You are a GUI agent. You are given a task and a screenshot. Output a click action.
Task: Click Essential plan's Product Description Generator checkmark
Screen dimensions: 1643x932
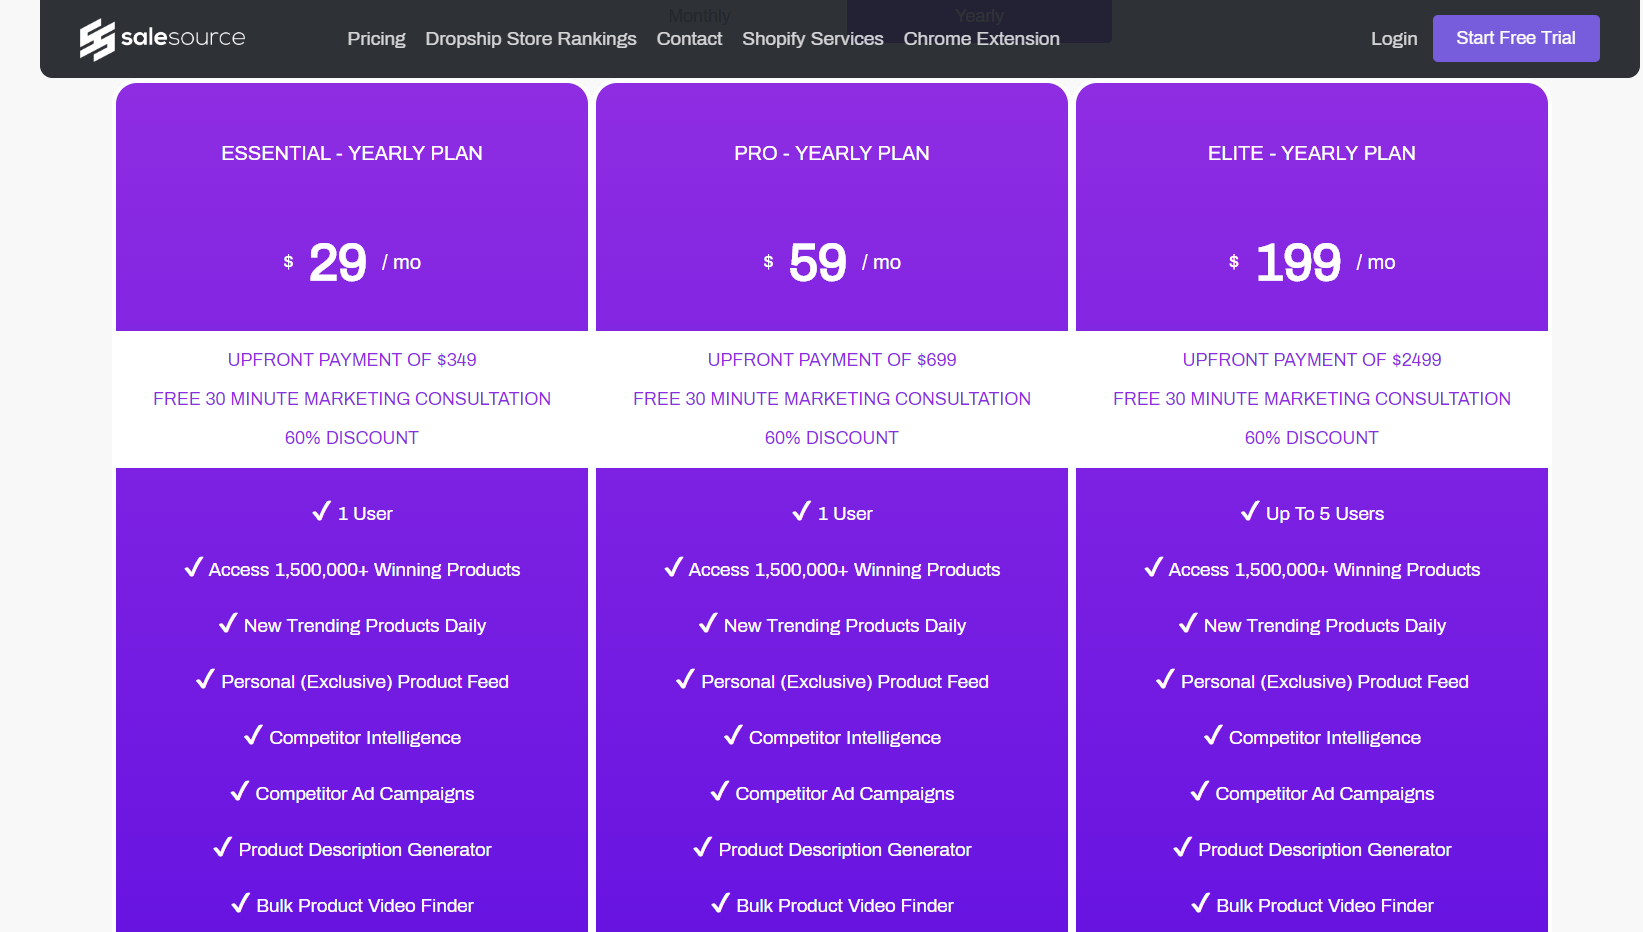click(222, 848)
